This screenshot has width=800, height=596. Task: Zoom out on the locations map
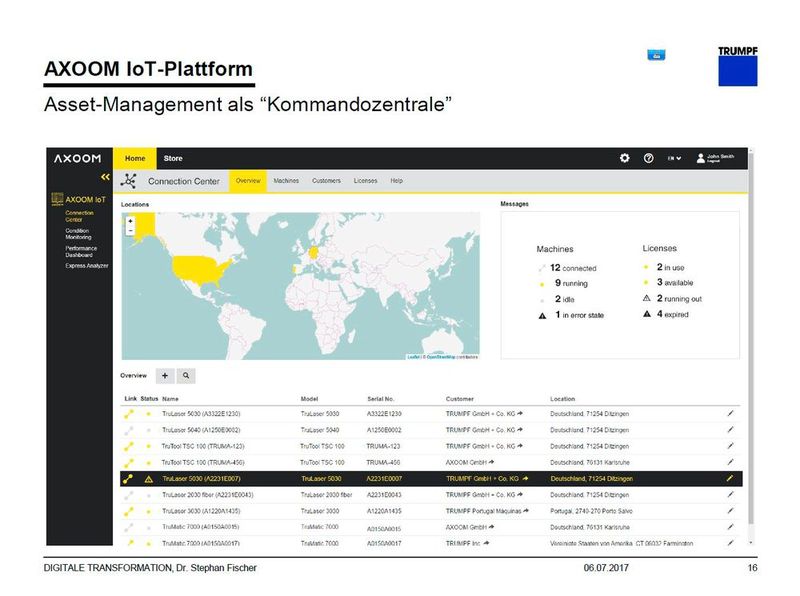coord(129,231)
